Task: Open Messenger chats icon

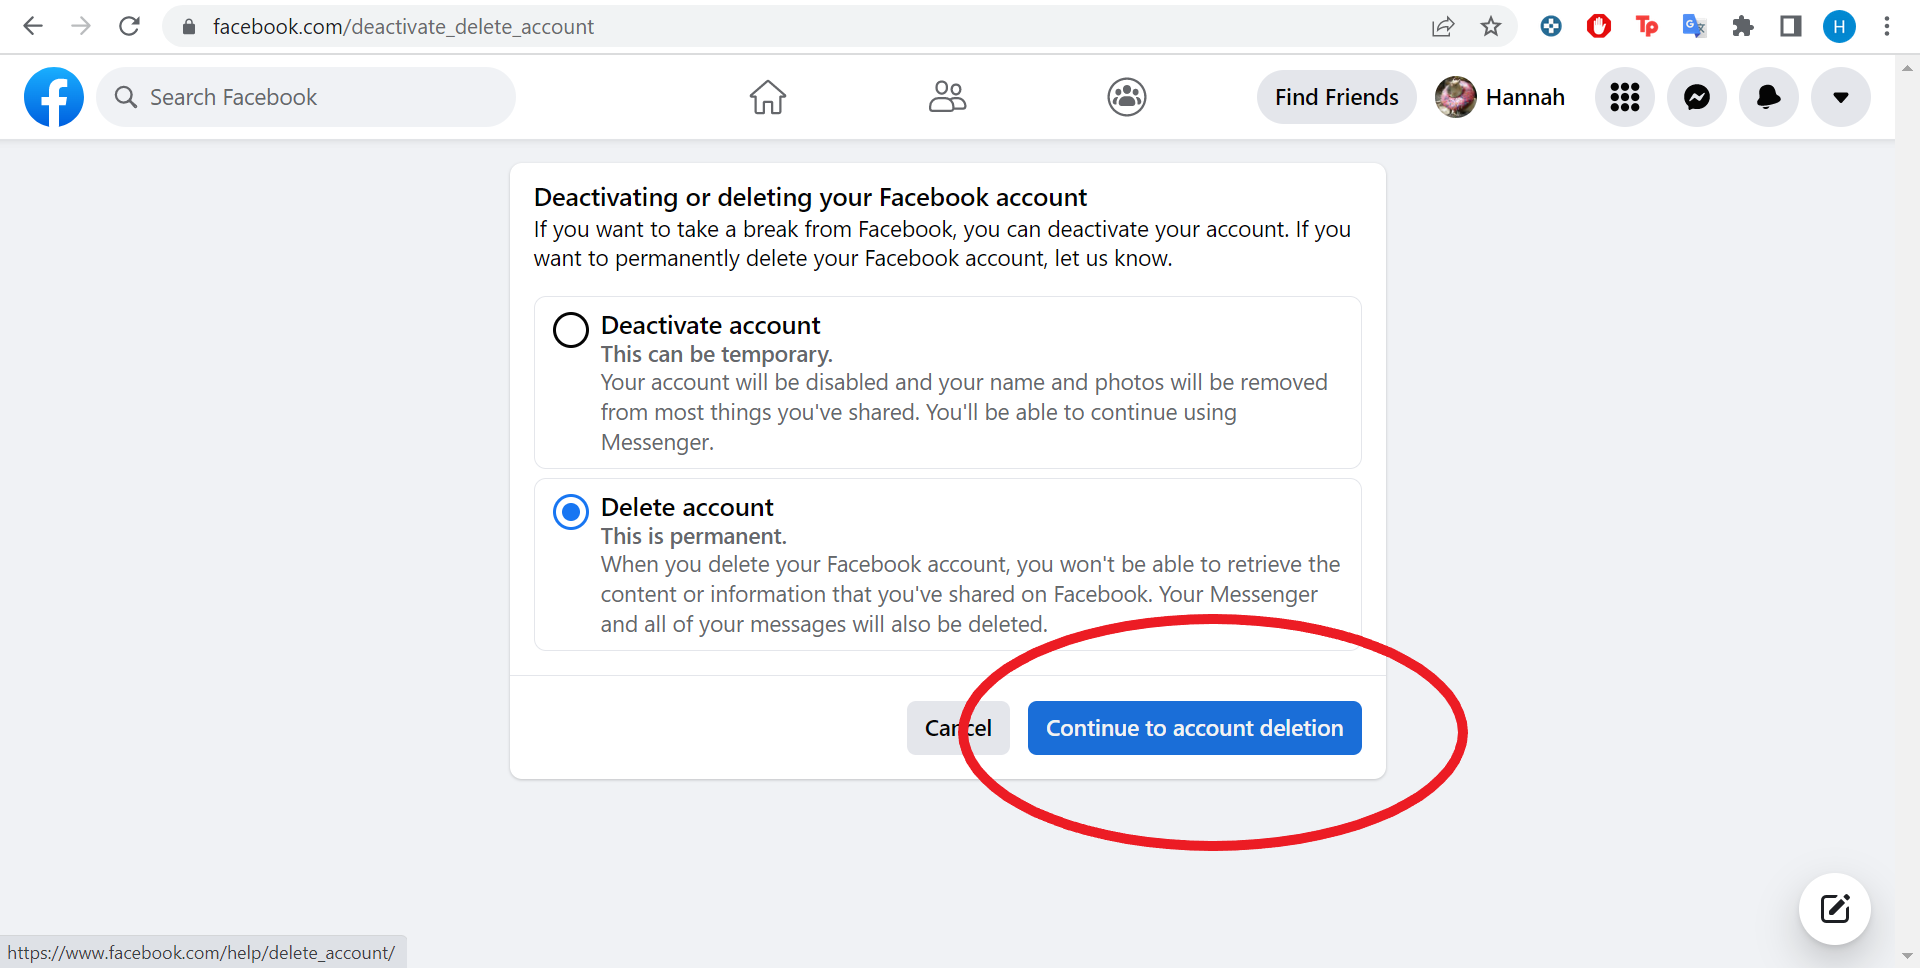Action: [x=1696, y=97]
